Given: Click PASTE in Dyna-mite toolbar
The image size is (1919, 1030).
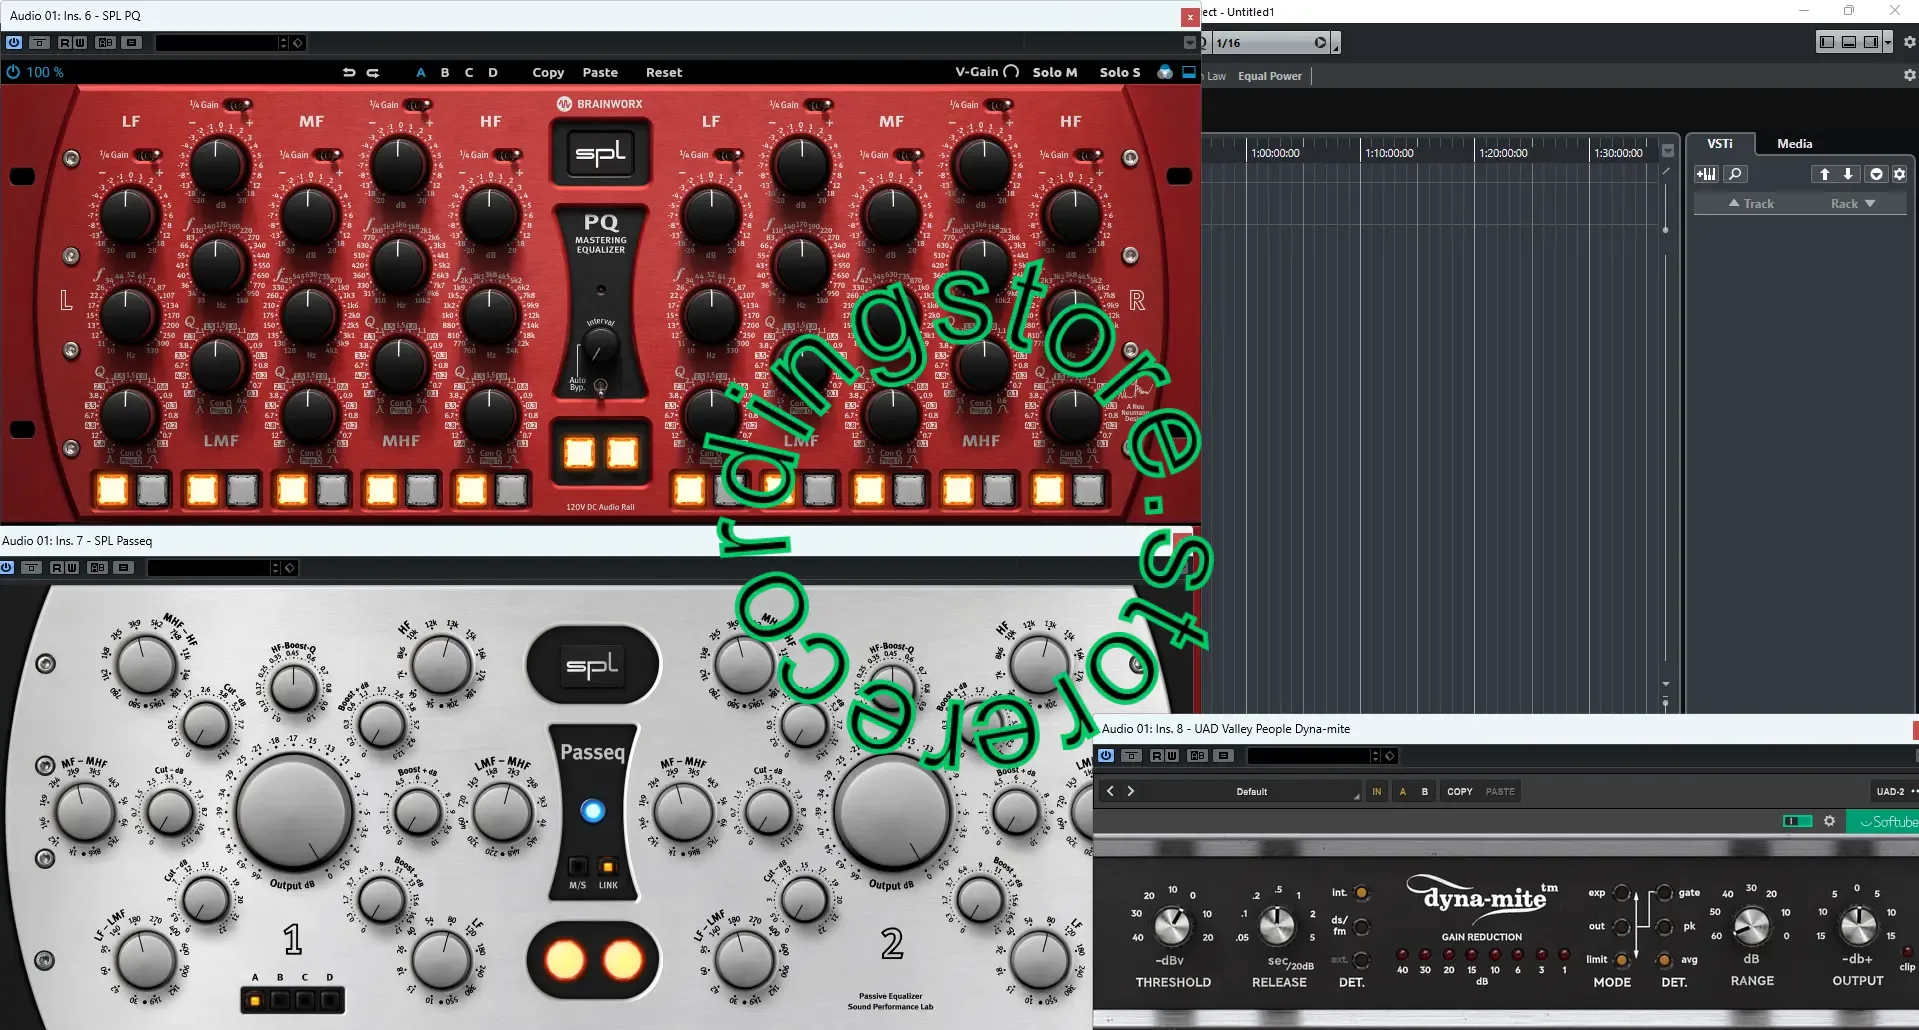Looking at the screenshot, I should click(1500, 791).
